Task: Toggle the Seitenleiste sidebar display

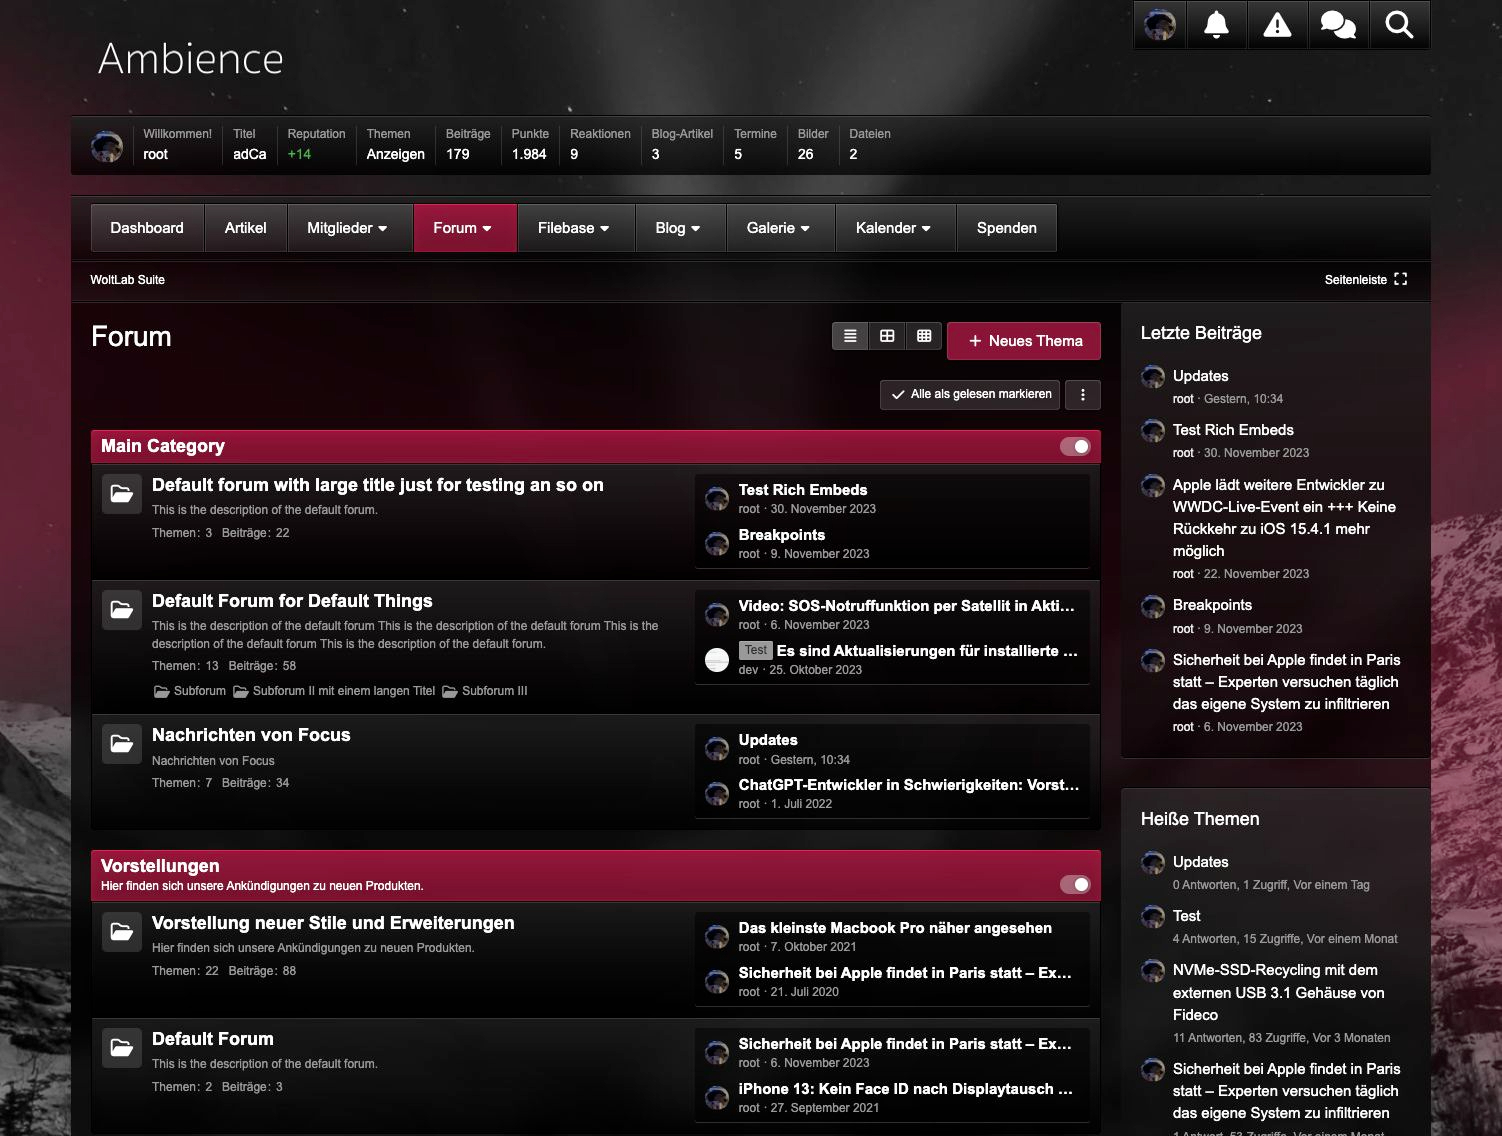Action: pyautogui.click(x=1365, y=280)
